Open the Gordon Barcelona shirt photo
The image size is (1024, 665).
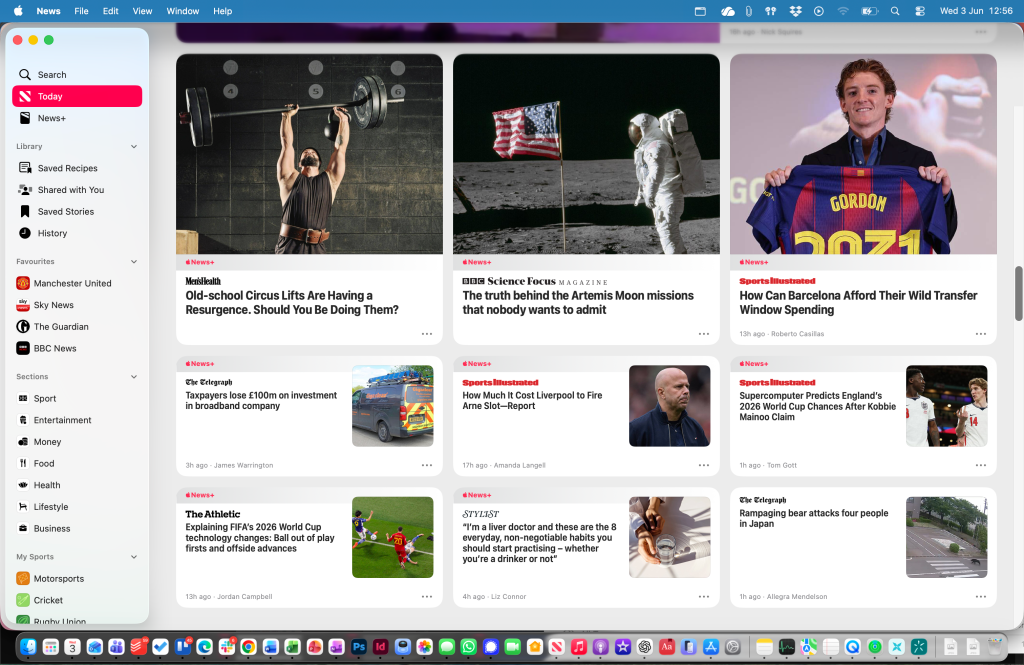tap(863, 154)
